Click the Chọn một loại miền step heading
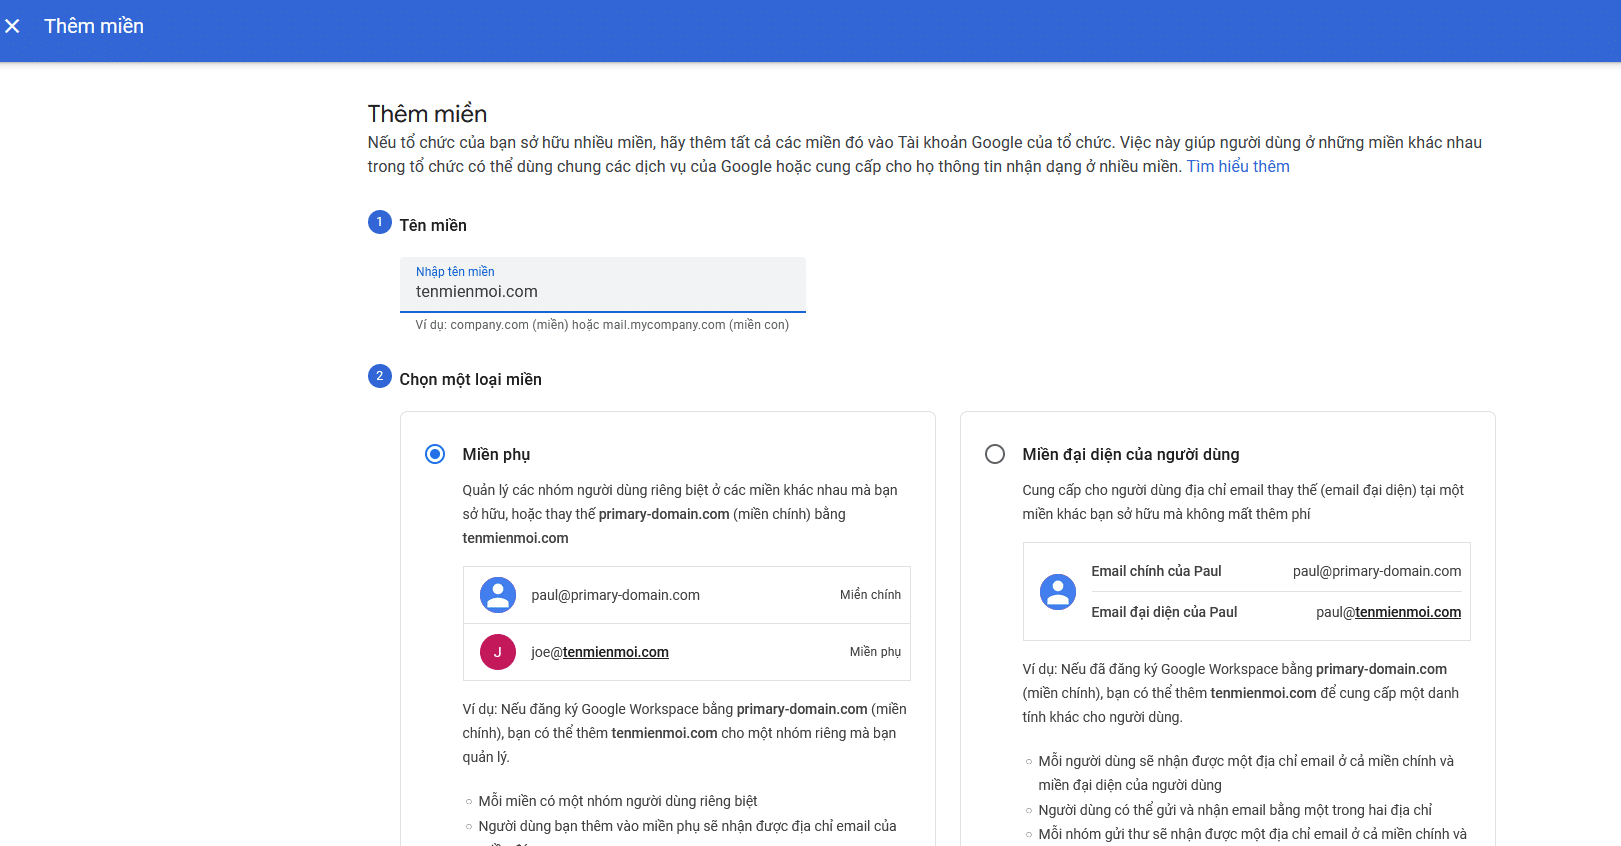 coord(470,380)
